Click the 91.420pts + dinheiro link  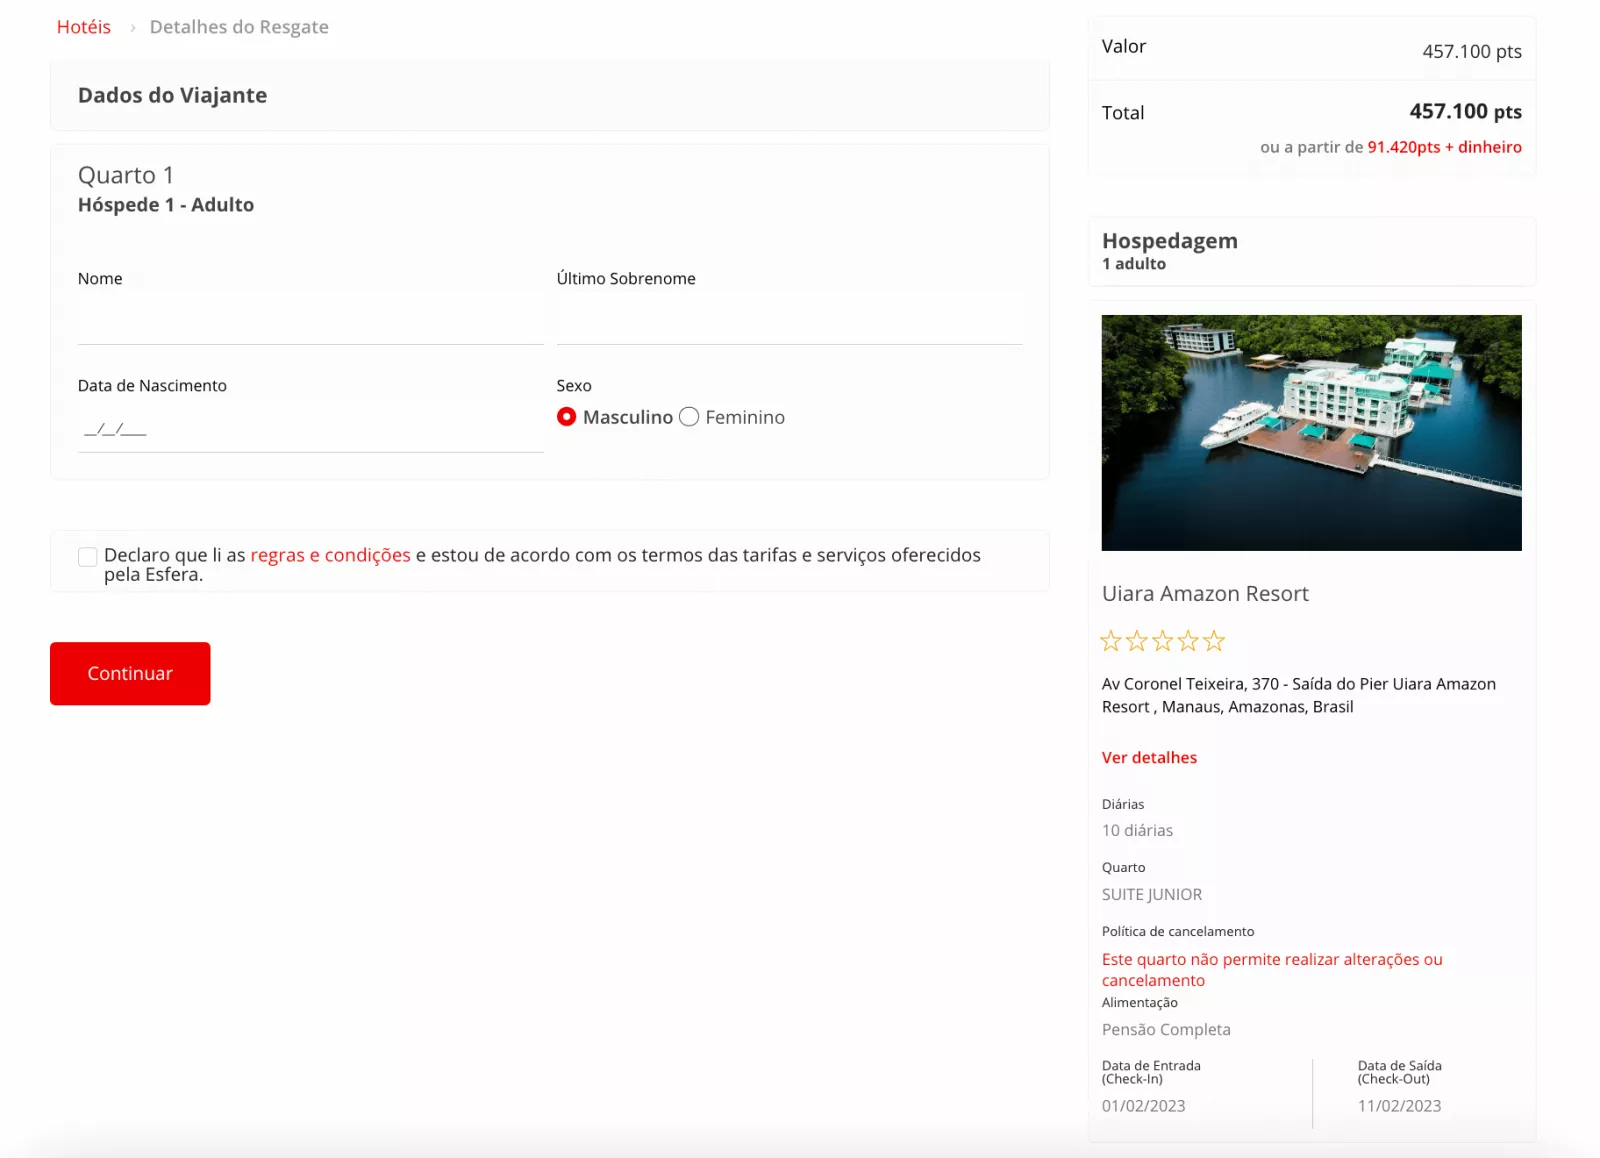pyautogui.click(x=1444, y=147)
